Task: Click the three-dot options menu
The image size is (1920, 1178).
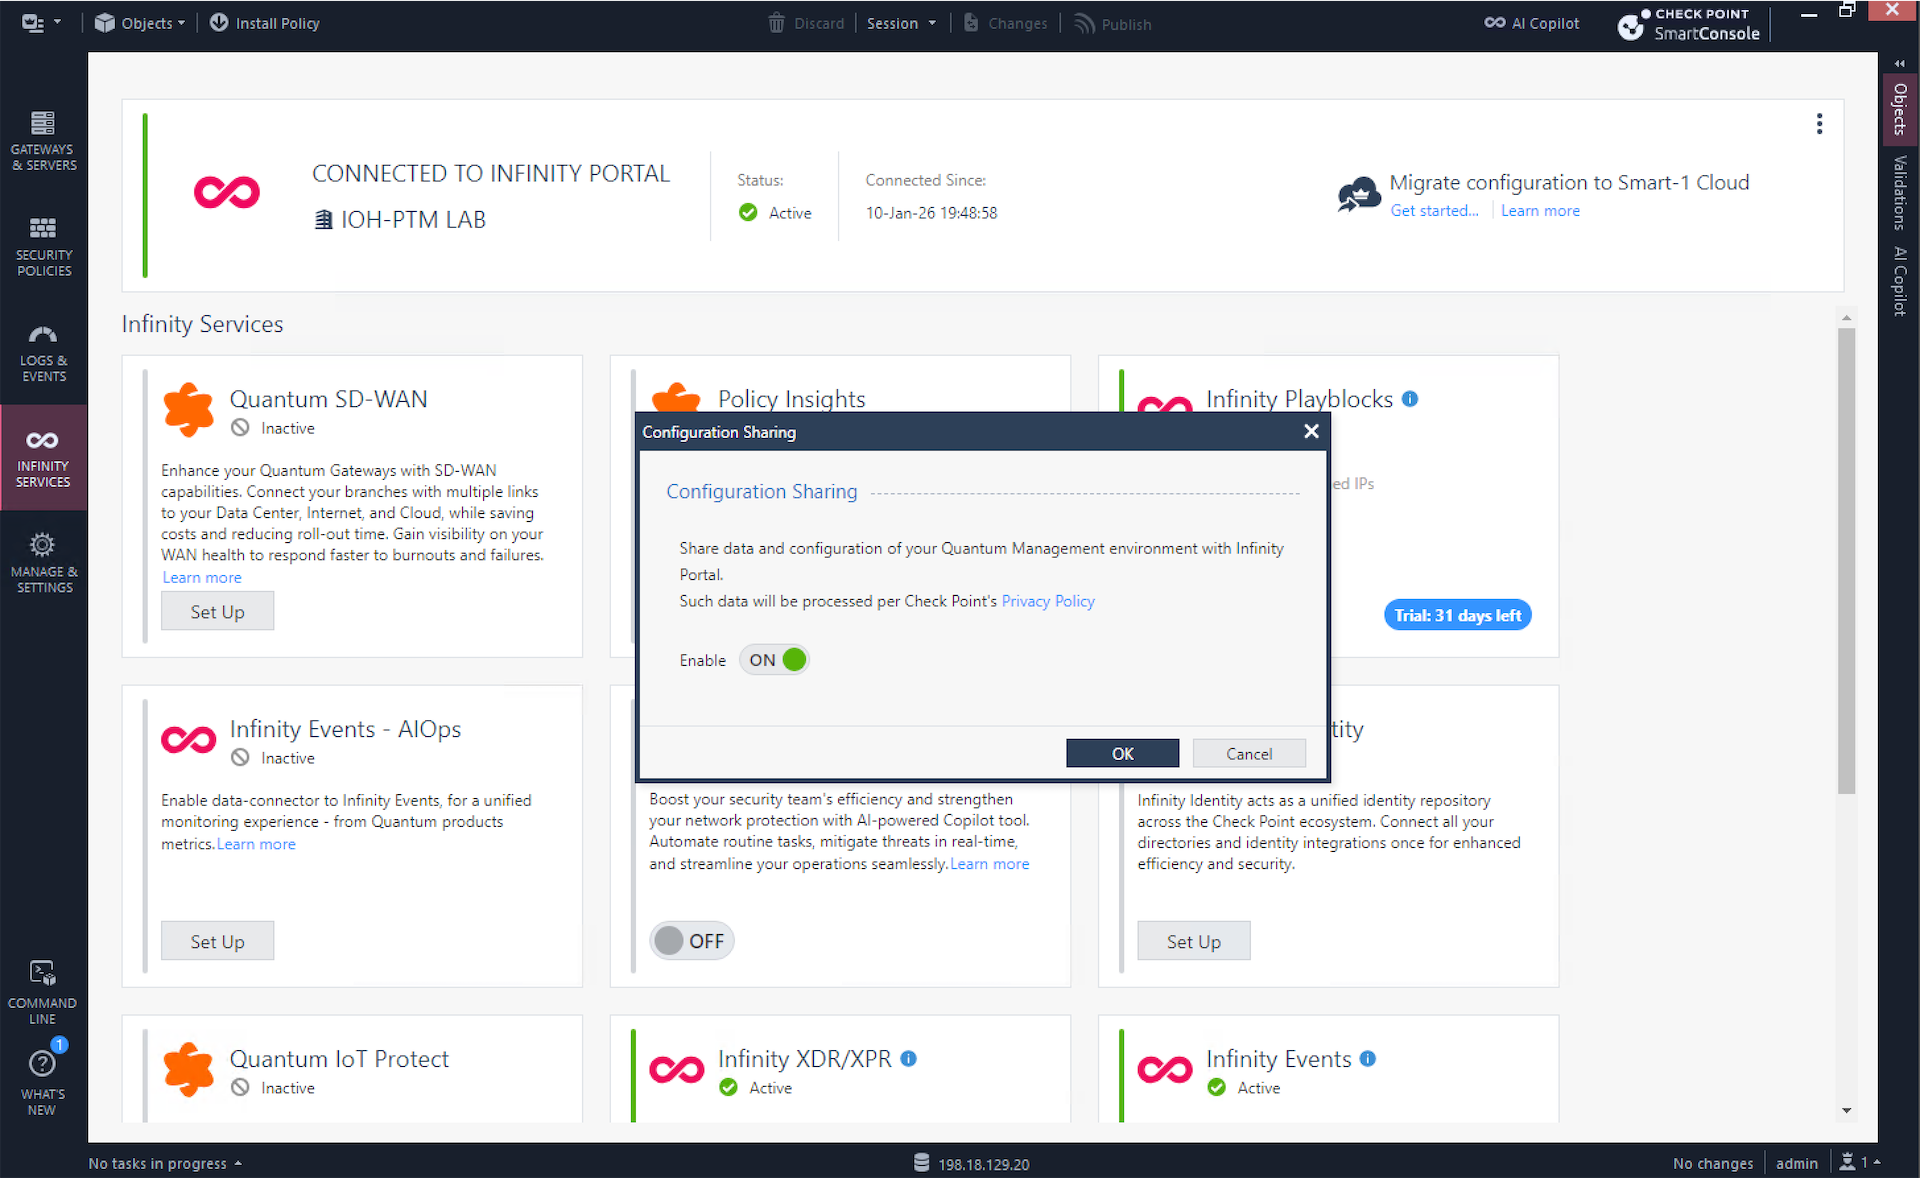Action: pyautogui.click(x=1819, y=123)
